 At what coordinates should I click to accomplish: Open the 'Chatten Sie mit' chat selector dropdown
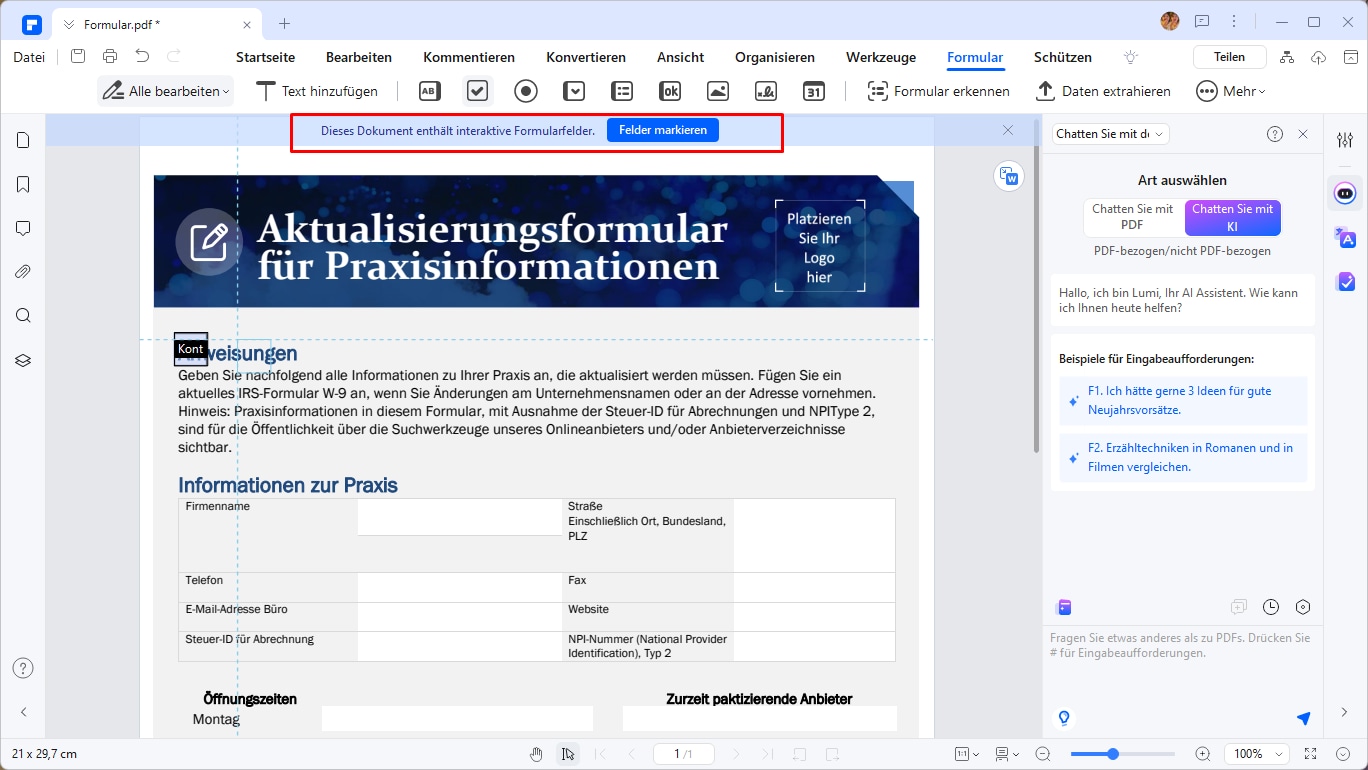pos(1110,133)
